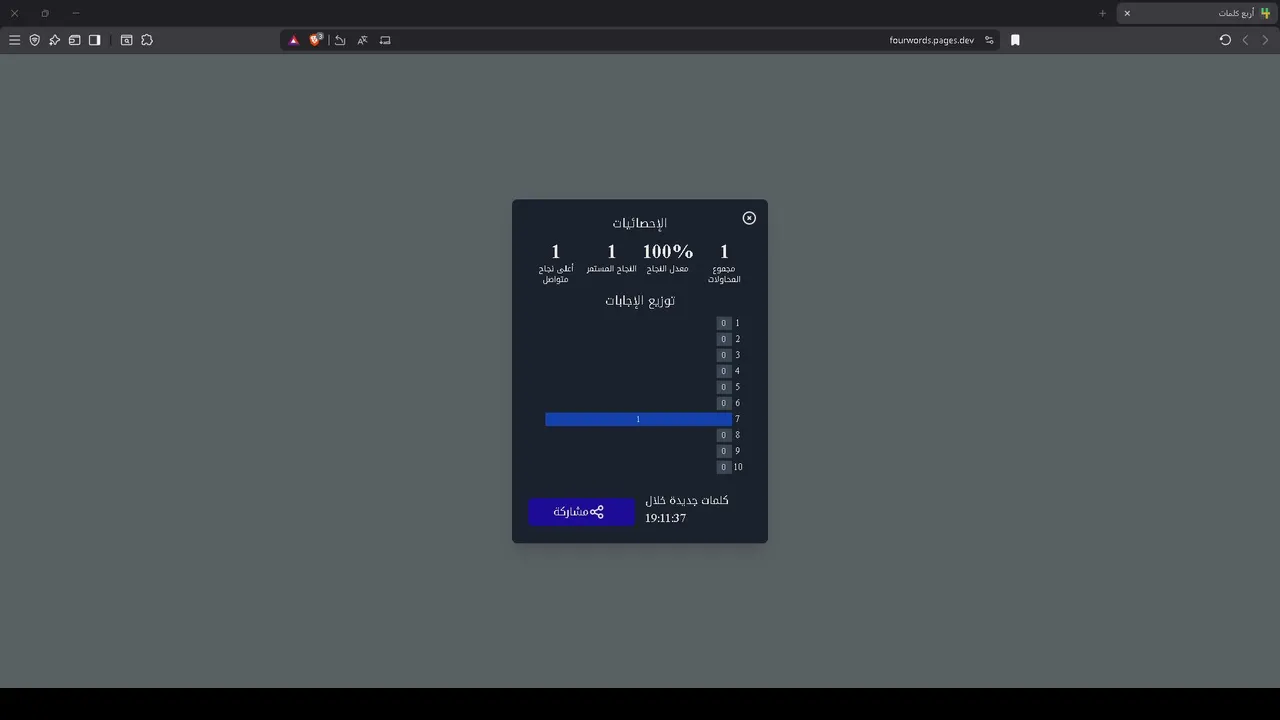The image size is (1280, 720).
Task: Open site settings icon beside the URL
Action: pyautogui.click(x=989, y=40)
